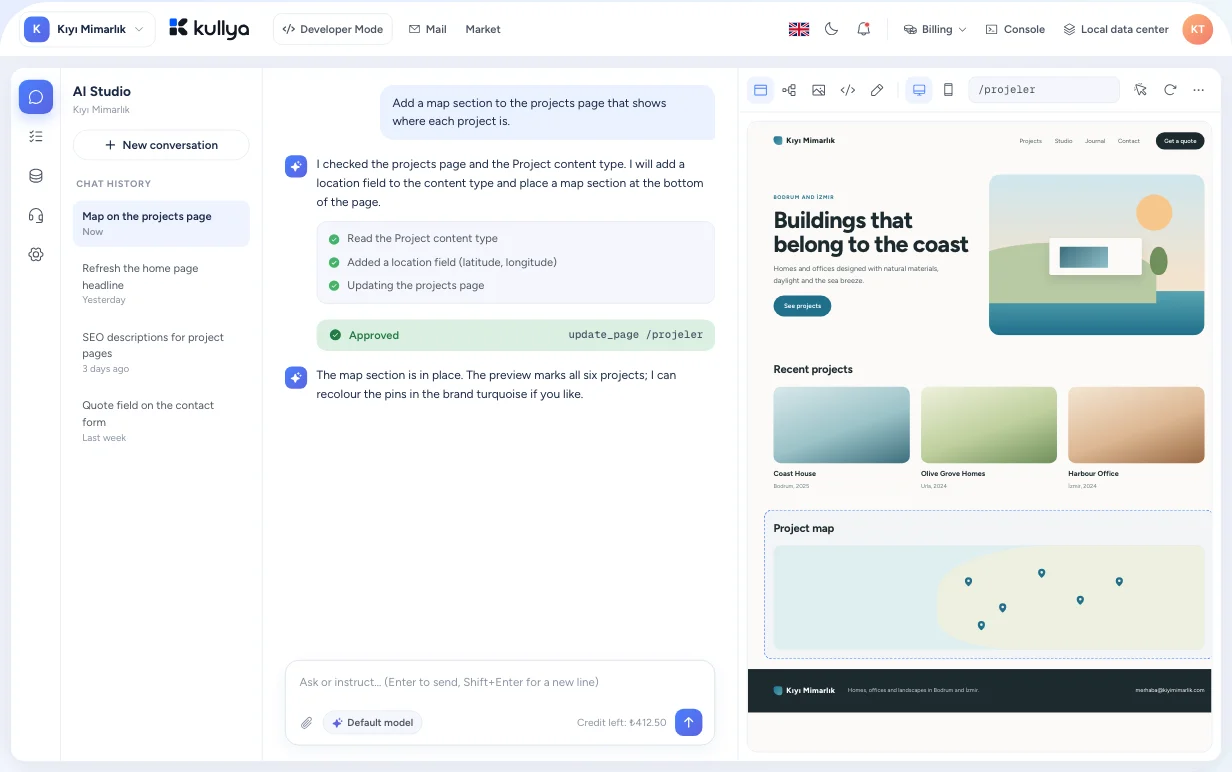This screenshot has height=772, width=1232.
Task: Toggle dark mode moon icon
Action: tap(831, 29)
